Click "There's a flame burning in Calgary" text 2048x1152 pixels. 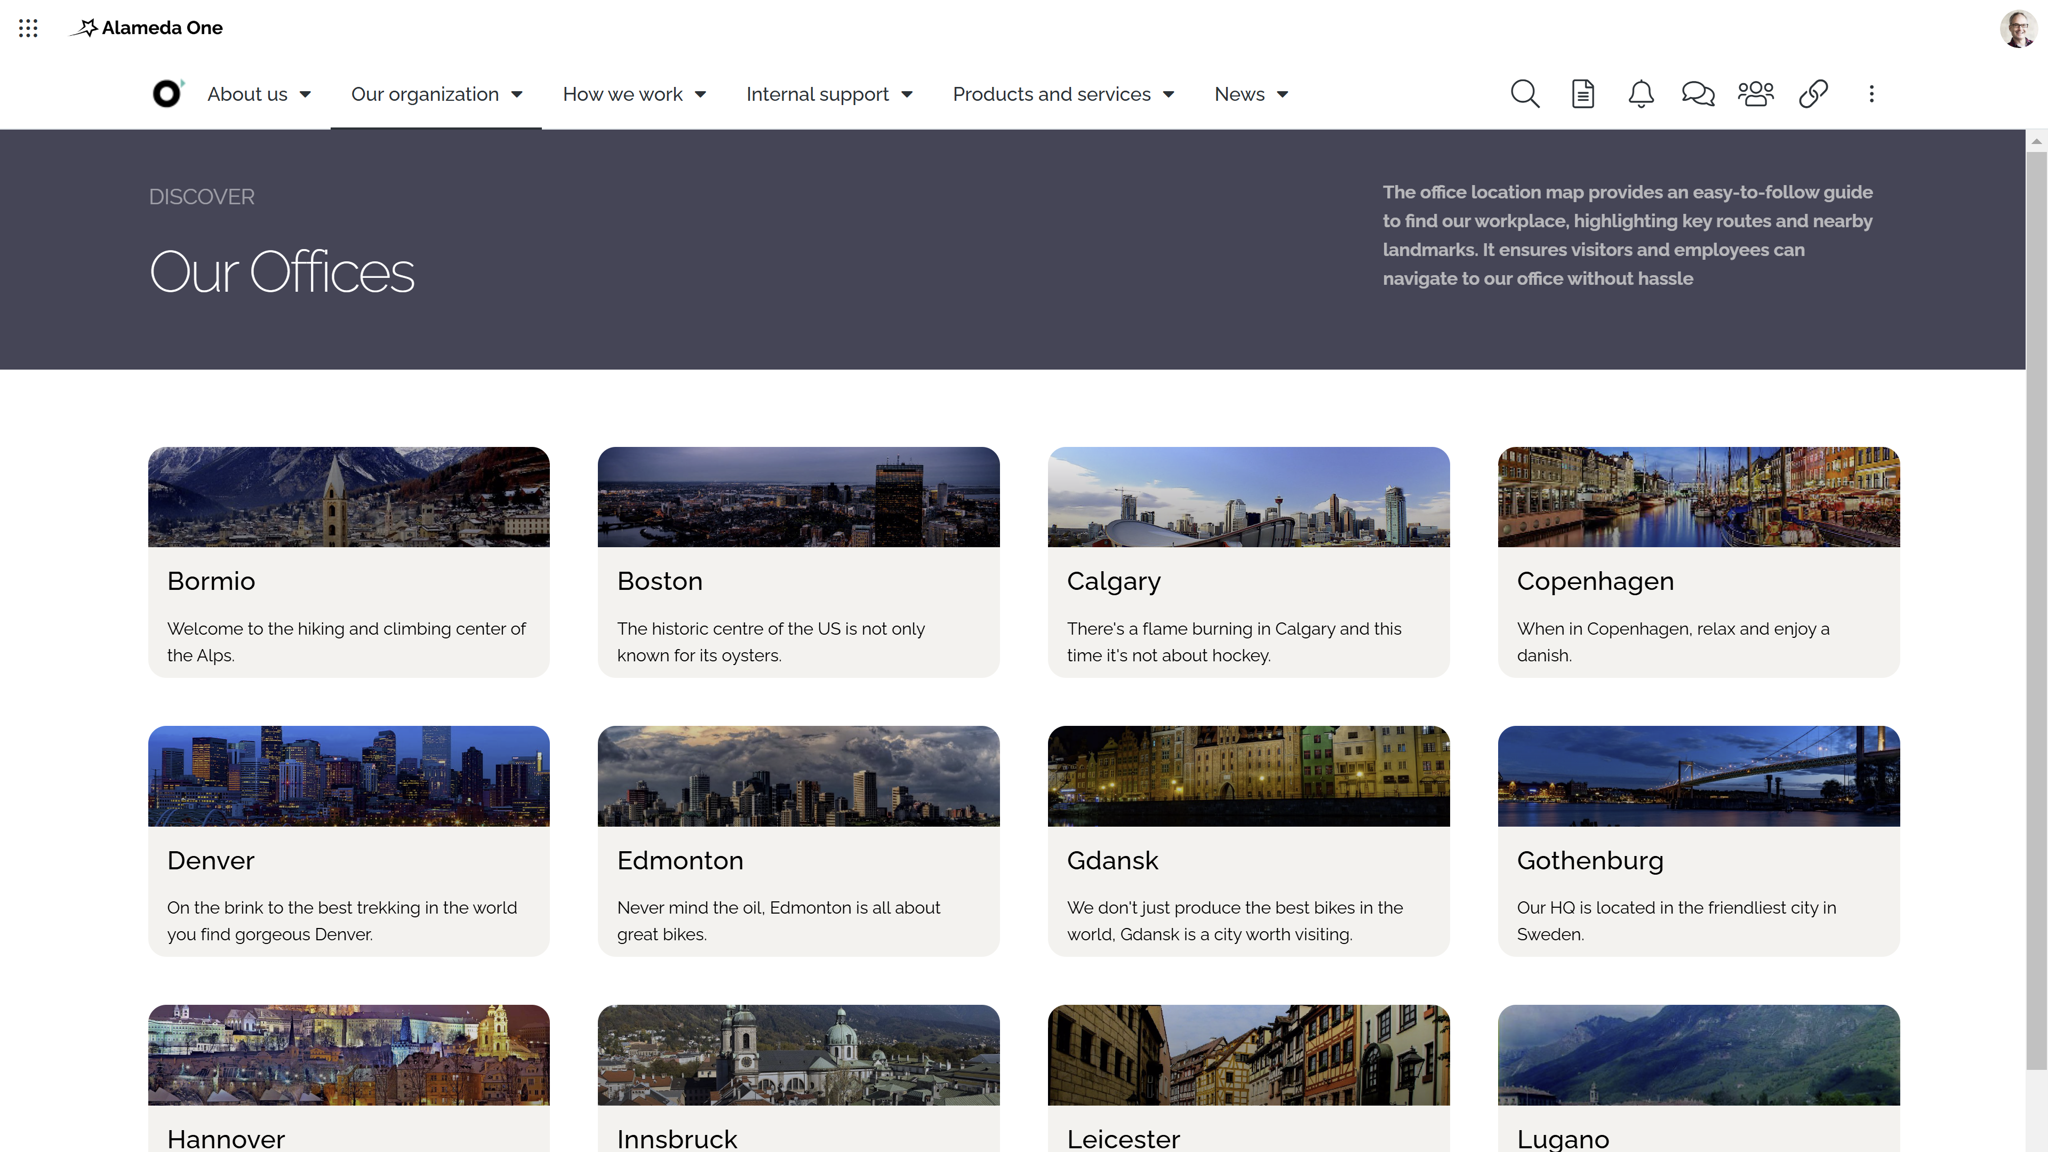(1234, 642)
